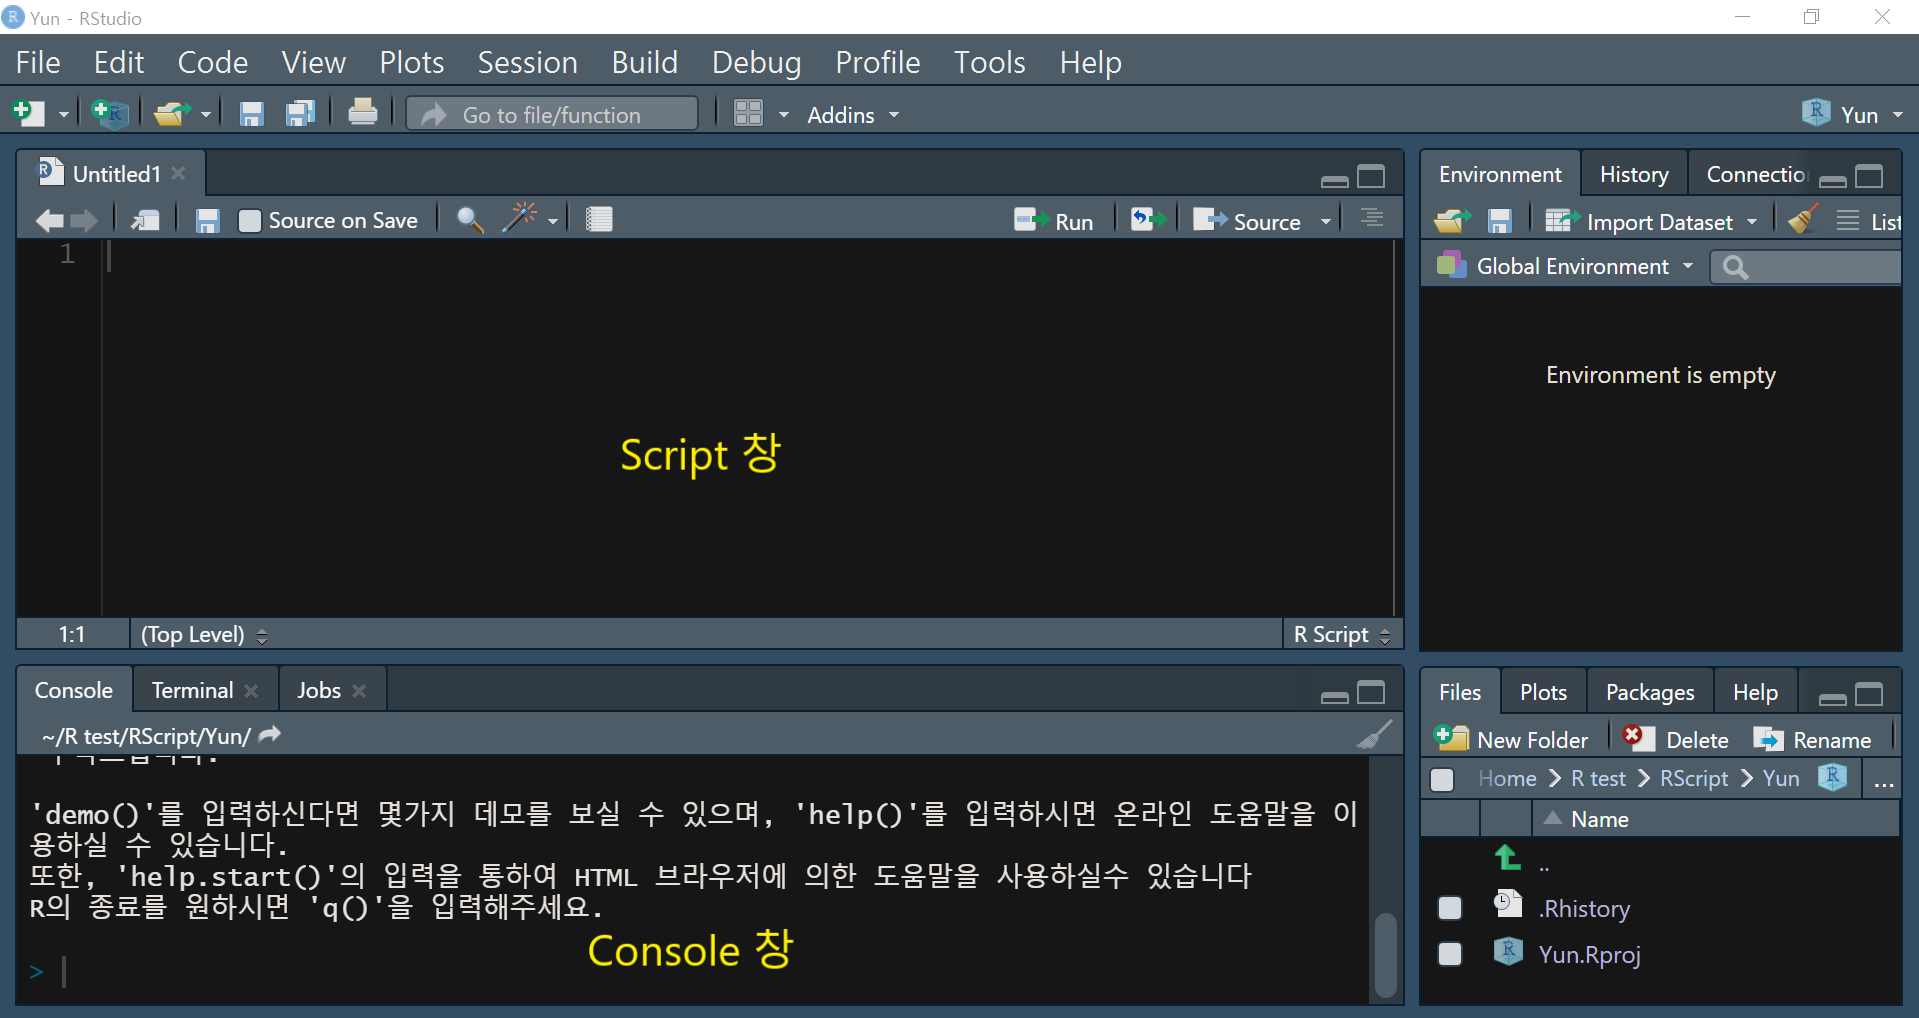Change file type via R Script selector

point(1342,634)
